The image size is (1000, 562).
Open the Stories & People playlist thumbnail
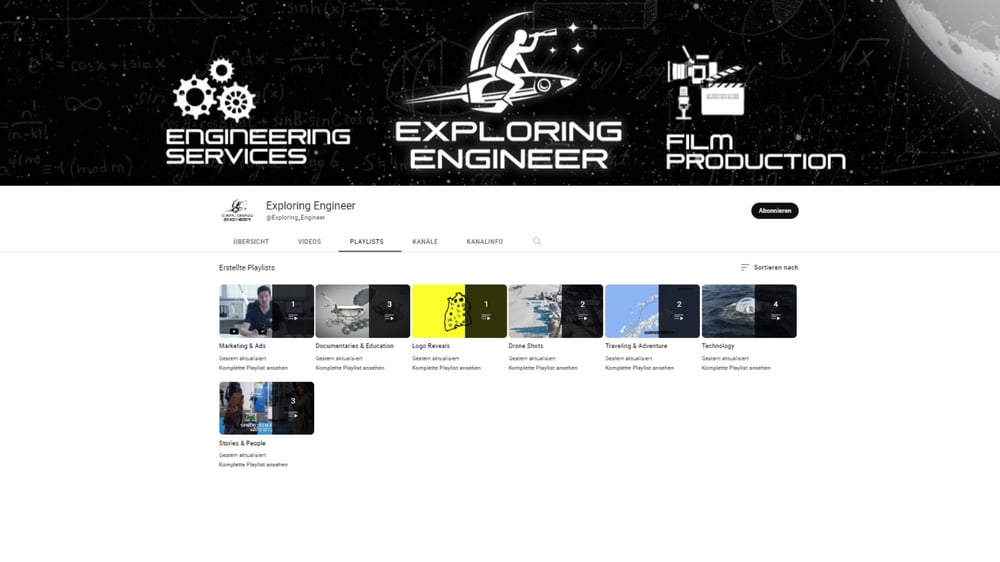tap(267, 408)
